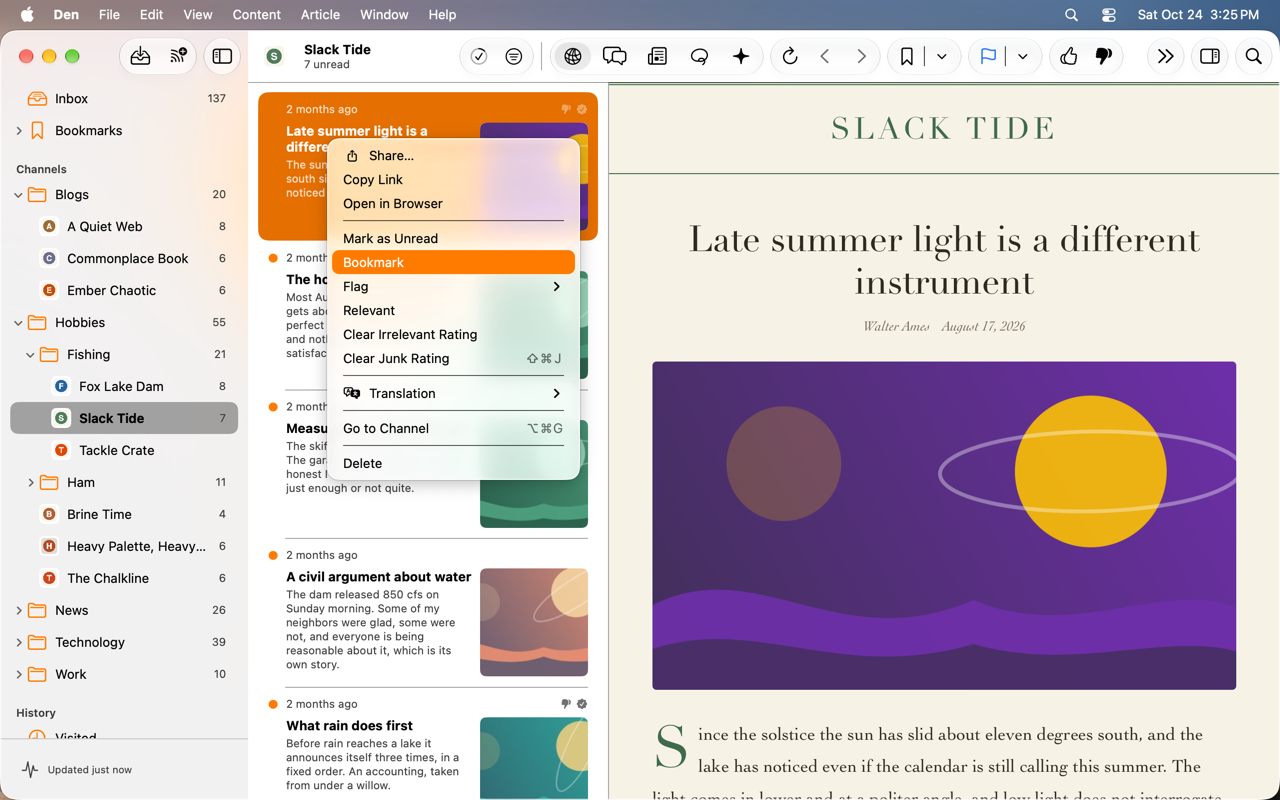Switch to web globe view
Screen dimensions: 1280x800
[573, 57]
